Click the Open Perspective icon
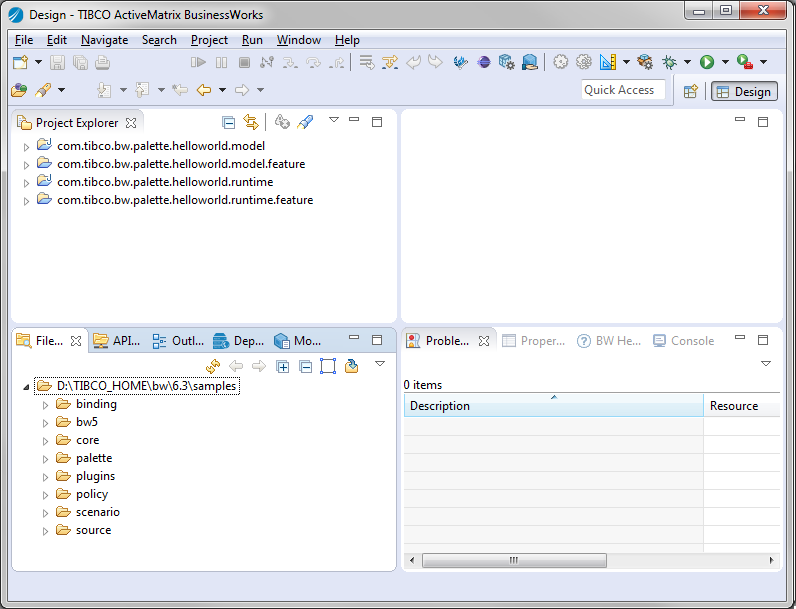Screen dimensions: 796x609 [690, 91]
